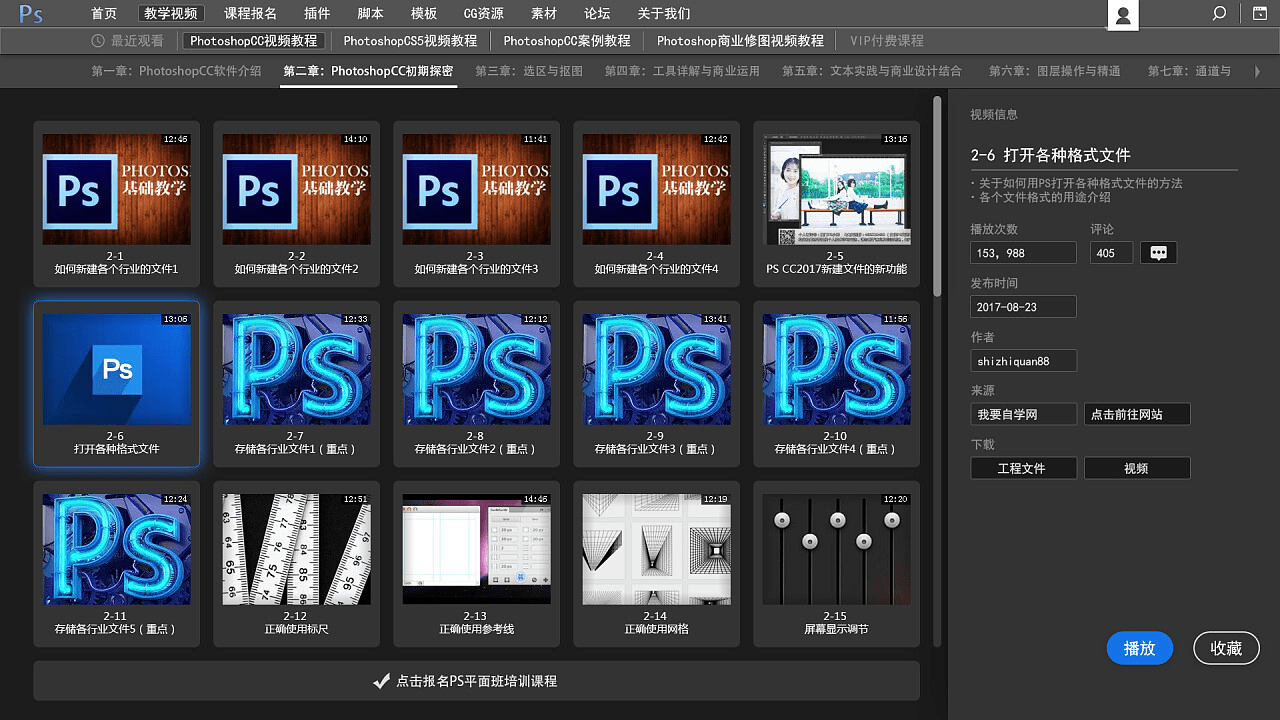The image size is (1280, 720).
Task: Open VIP付费课程 tab
Action: point(887,41)
